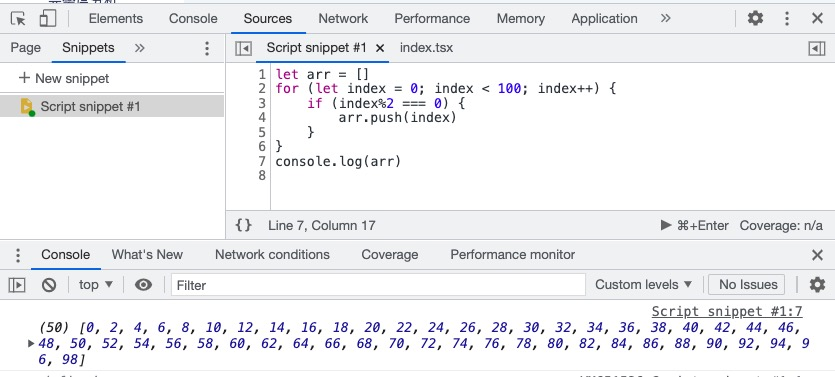Viewport: 835px width, 377px height.
Task: Show console sidebar icon
Action: click(x=17, y=285)
